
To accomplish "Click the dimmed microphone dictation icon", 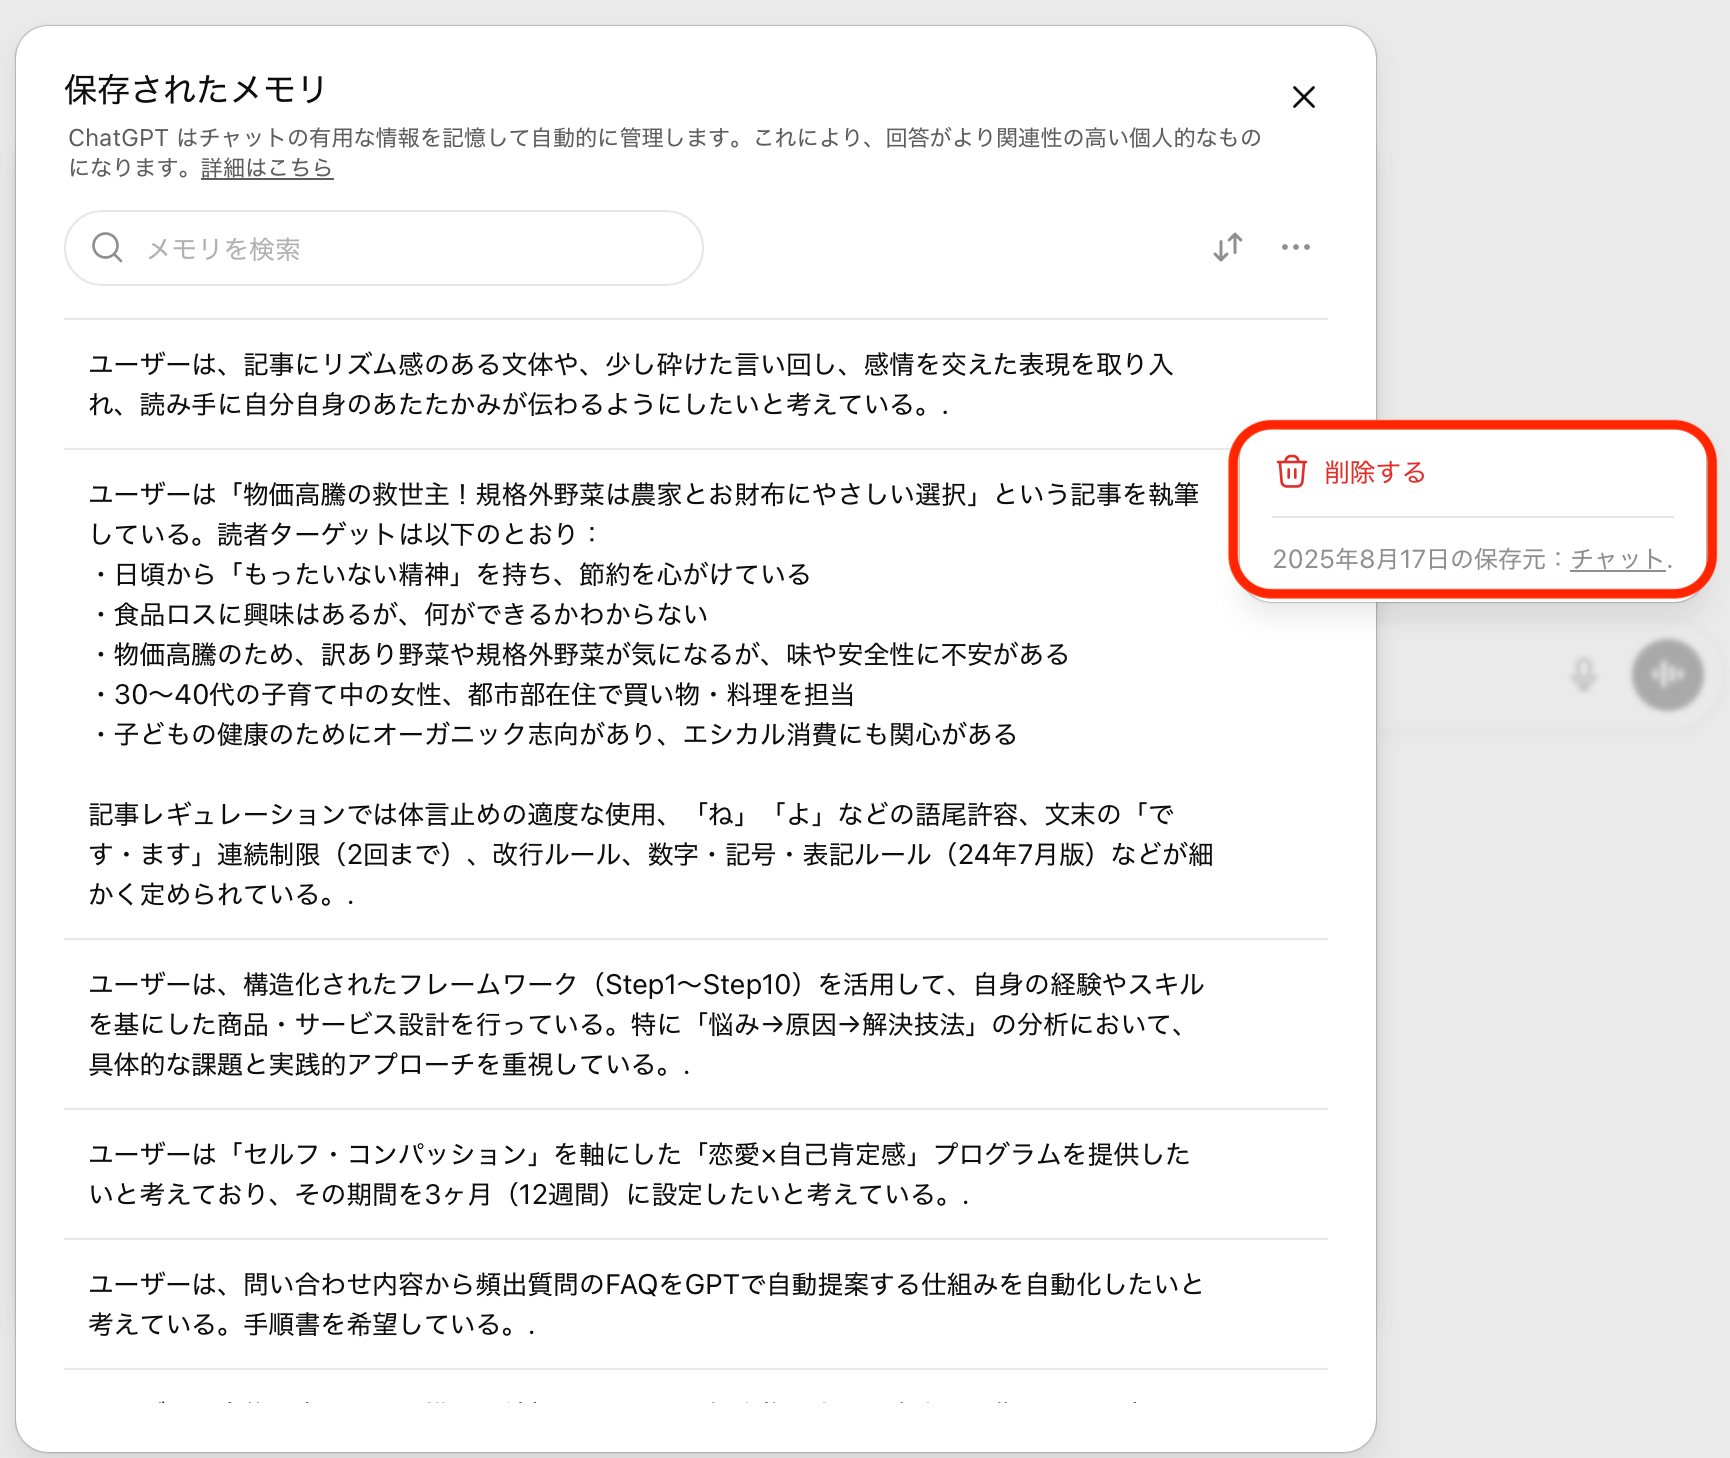I will click(x=1583, y=675).
